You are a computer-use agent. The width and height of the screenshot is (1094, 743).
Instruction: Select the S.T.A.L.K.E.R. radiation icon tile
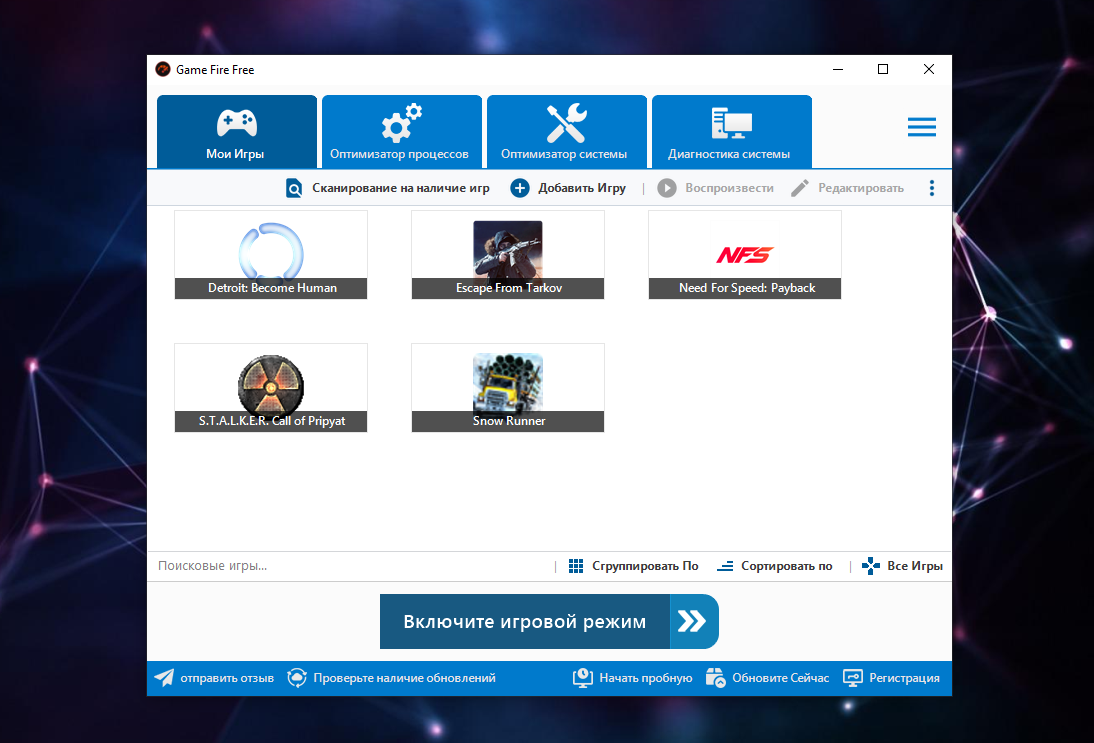click(271, 387)
